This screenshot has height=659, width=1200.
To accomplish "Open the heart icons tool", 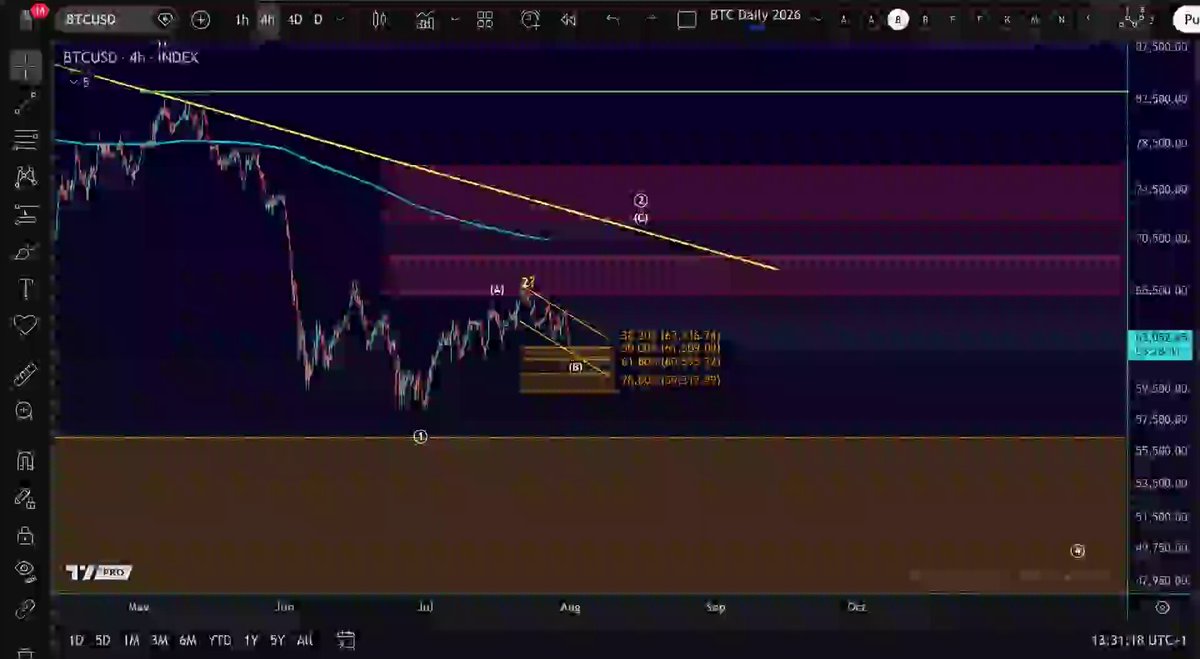I will tap(26, 325).
